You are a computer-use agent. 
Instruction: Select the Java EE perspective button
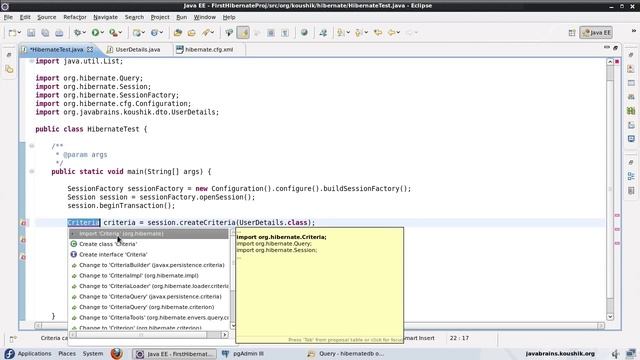tap(596, 33)
